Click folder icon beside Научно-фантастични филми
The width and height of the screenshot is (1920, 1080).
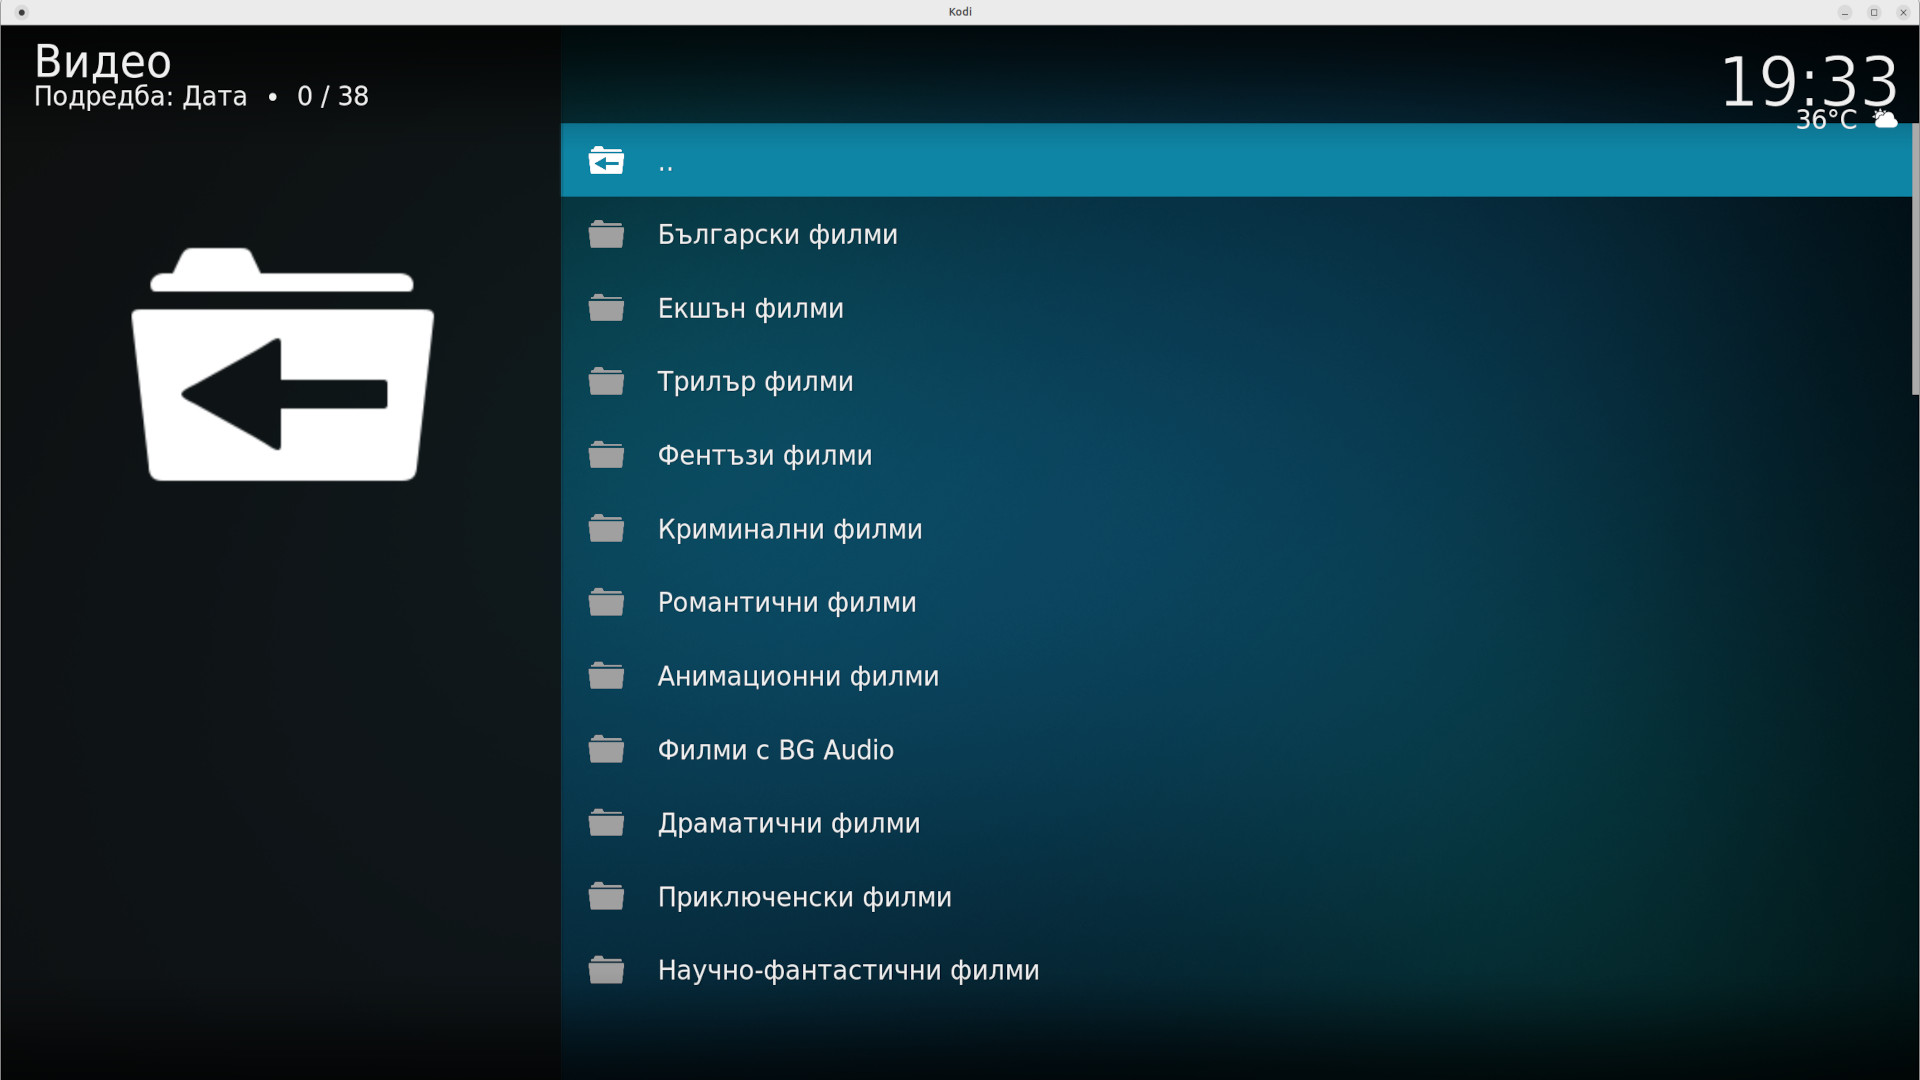pyautogui.click(x=606, y=970)
